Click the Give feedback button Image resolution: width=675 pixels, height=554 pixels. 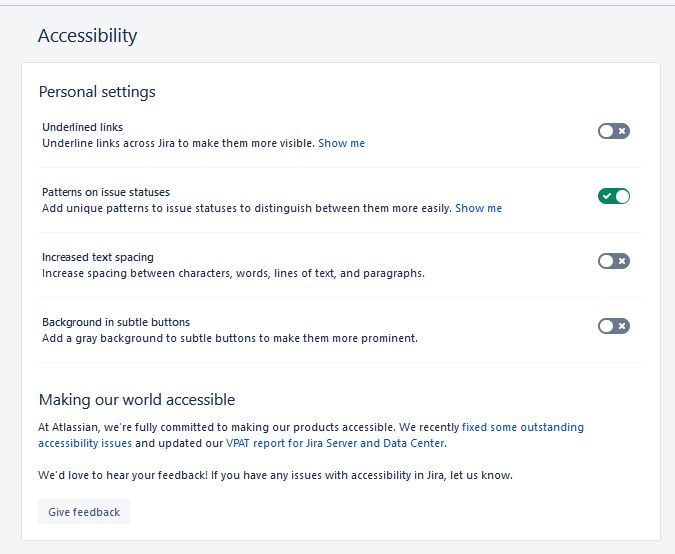[84, 512]
